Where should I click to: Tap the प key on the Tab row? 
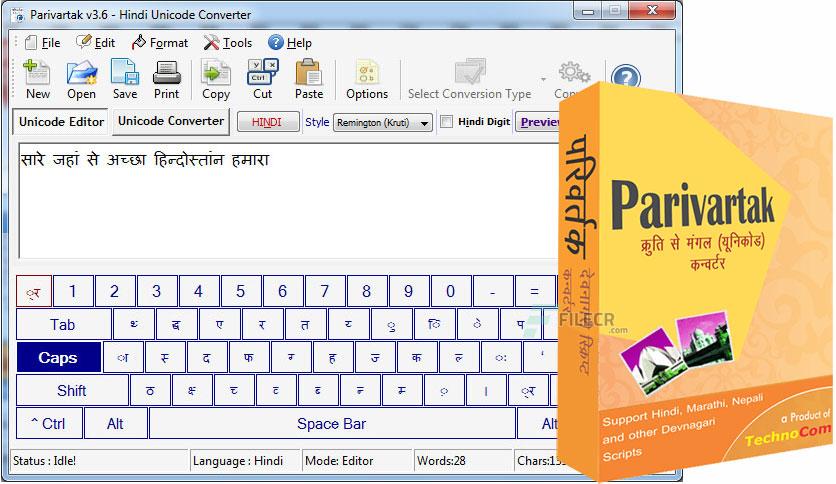coord(521,325)
